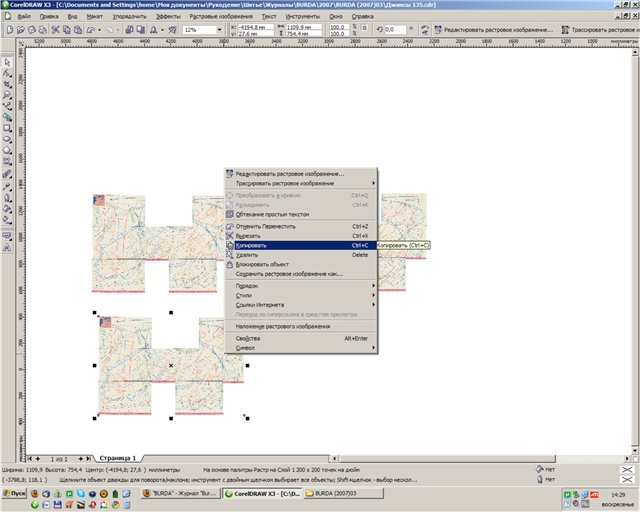Screen dimensions: 640x512
Task: Toggle 'Обтекание простым текстом' in the context menu
Action: click(272, 214)
